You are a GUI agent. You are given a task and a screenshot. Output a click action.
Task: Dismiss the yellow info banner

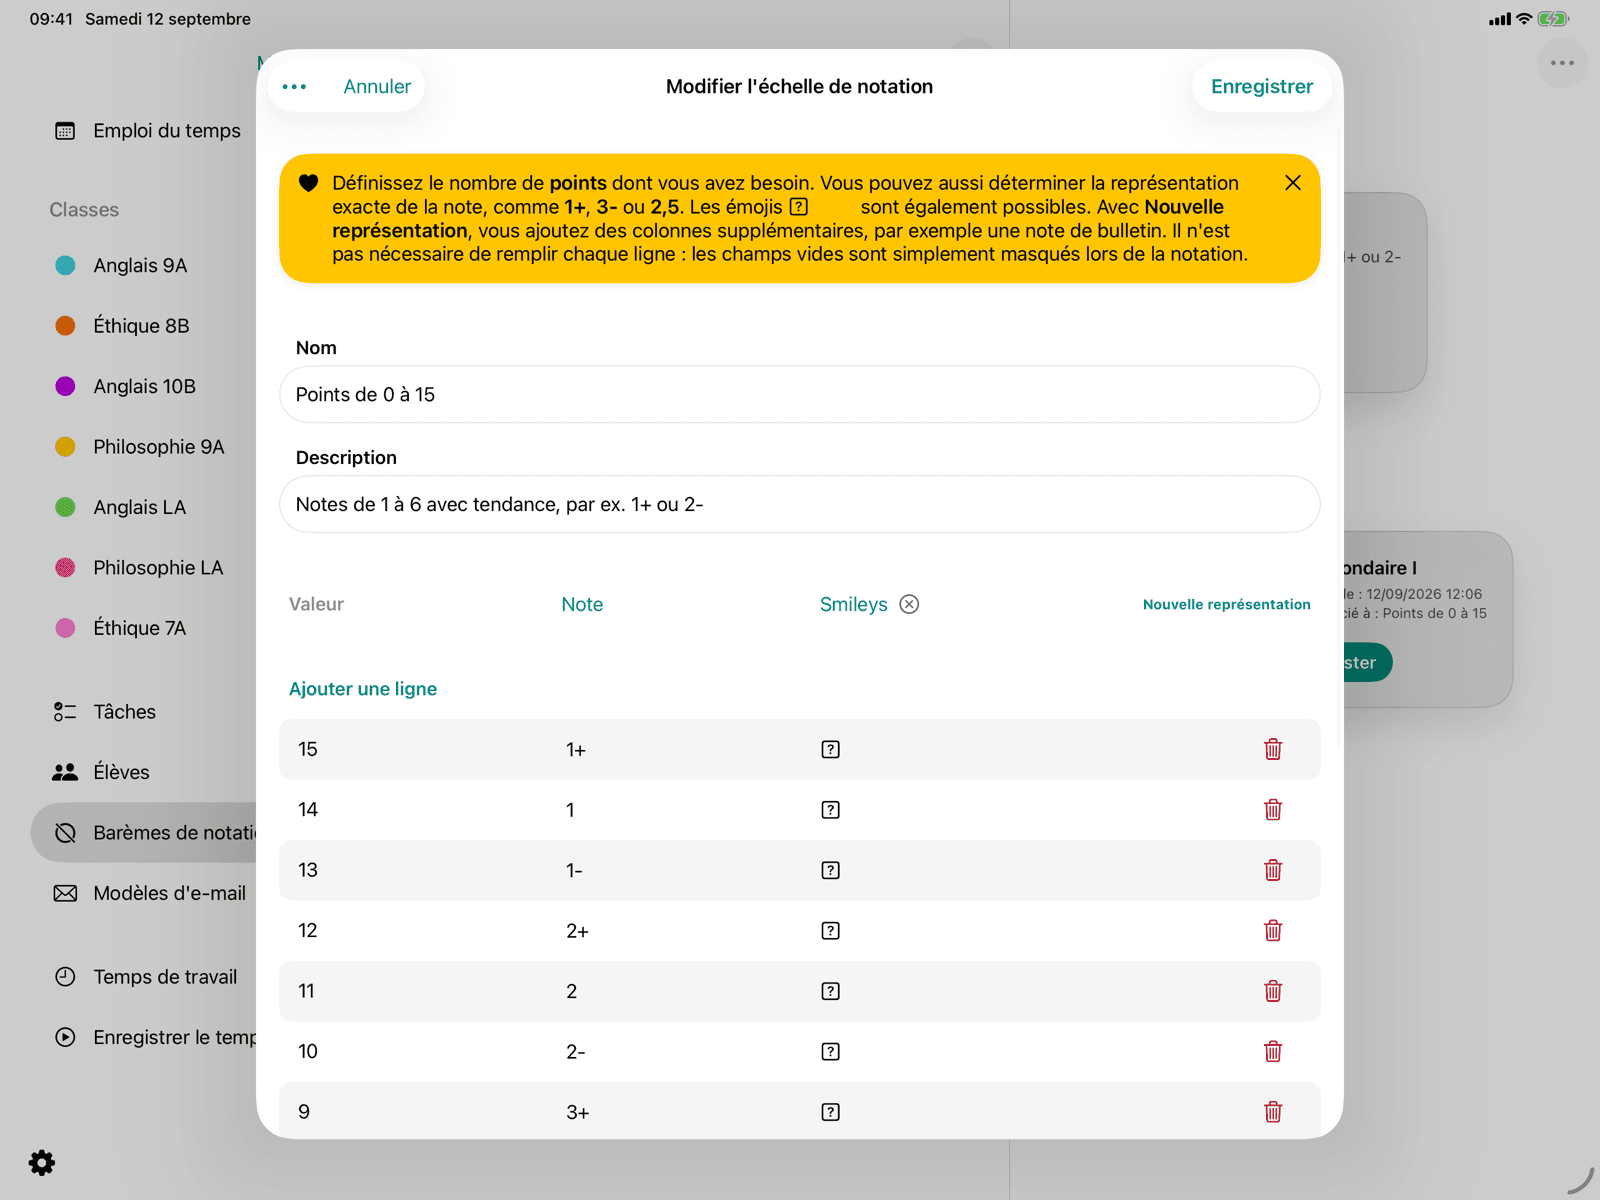point(1292,183)
